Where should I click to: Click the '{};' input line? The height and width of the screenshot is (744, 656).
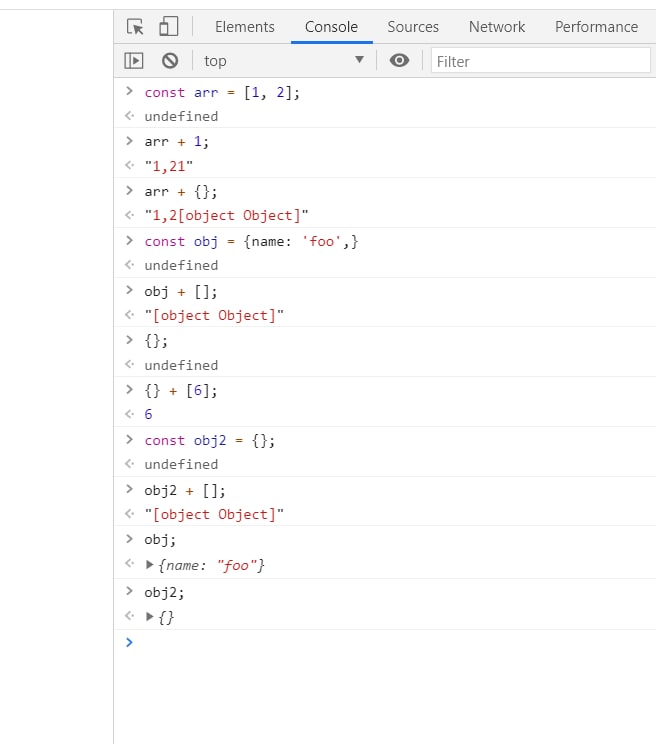click(156, 341)
